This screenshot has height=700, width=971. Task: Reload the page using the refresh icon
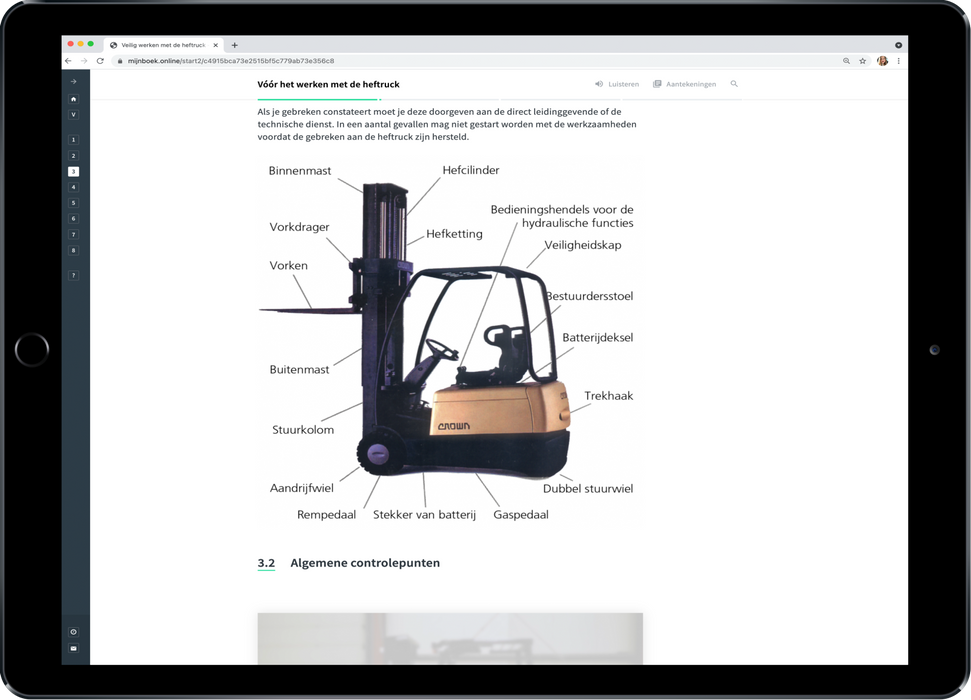(100, 61)
